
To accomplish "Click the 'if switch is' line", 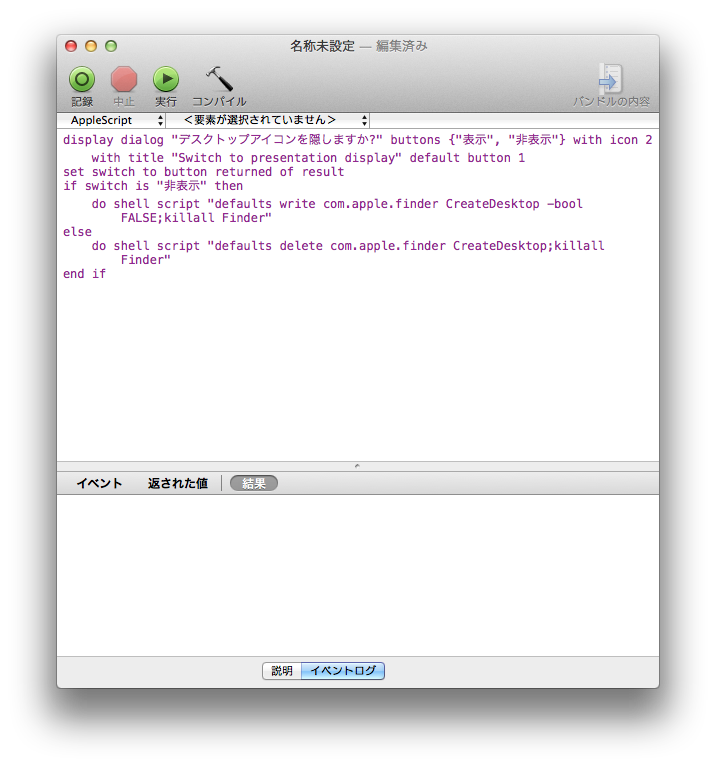I will [x=153, y=186].
